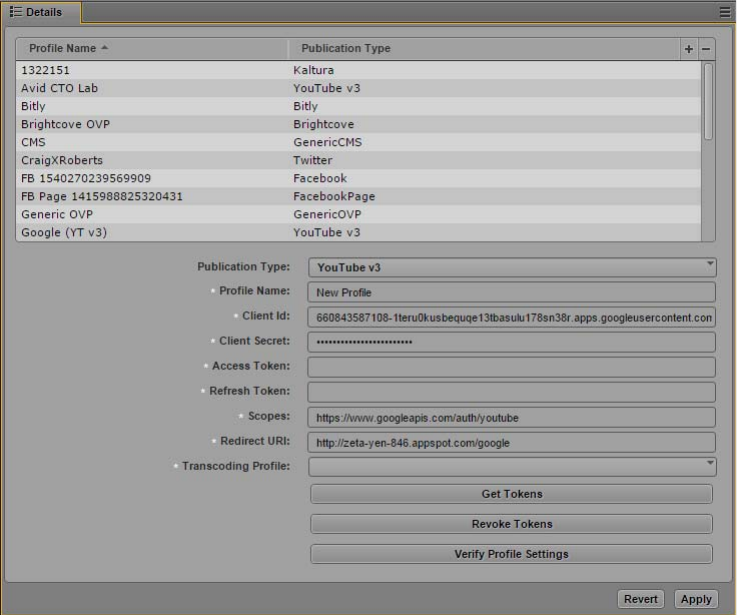Click the Client Id input field
The height and width of the screenshot is (615, 737).
click(512, 317)
